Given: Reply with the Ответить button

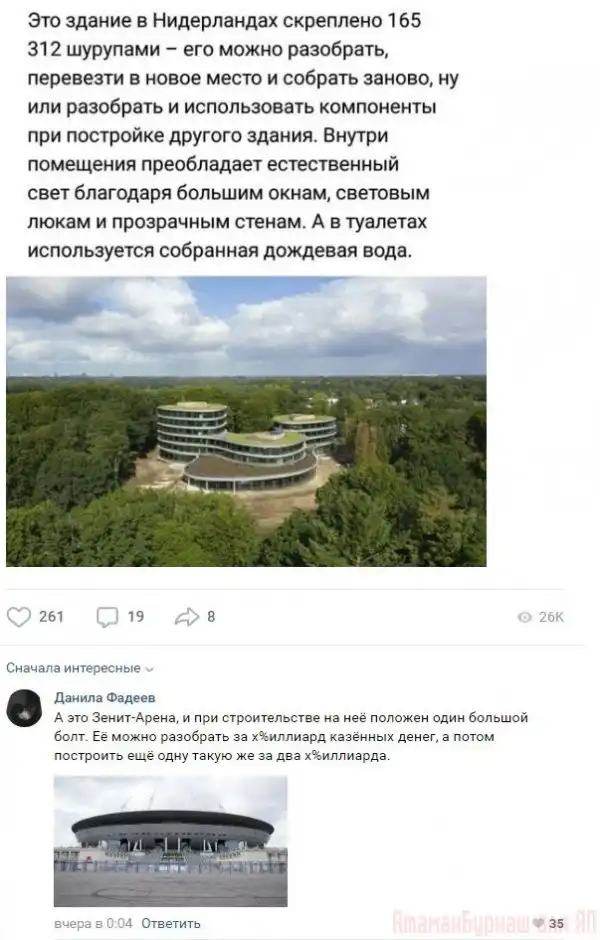Looking at the screenshot, I should (171, 923).
